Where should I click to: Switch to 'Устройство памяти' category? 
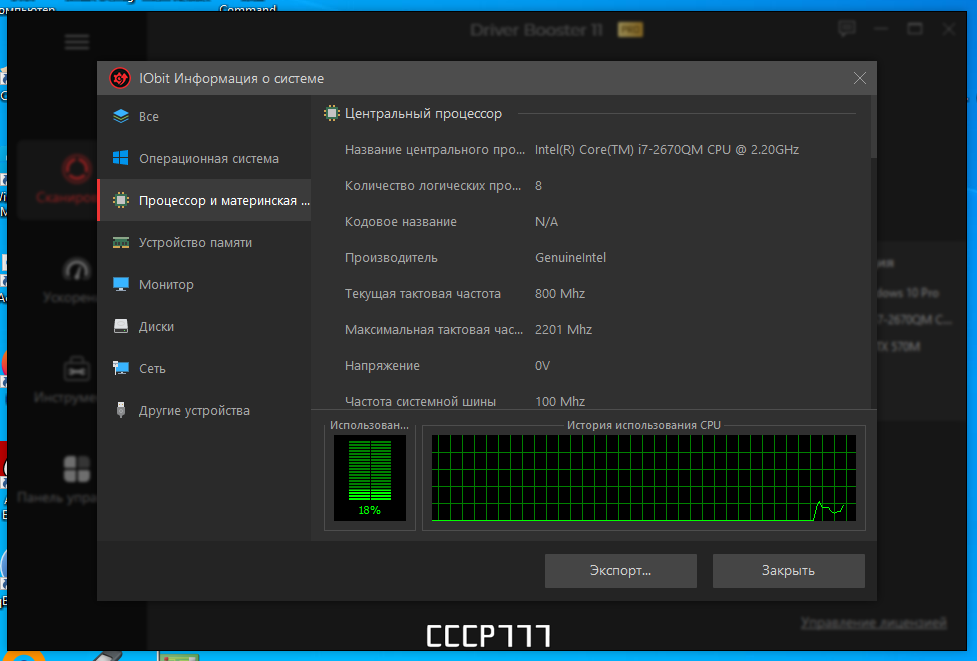[204, 242]
